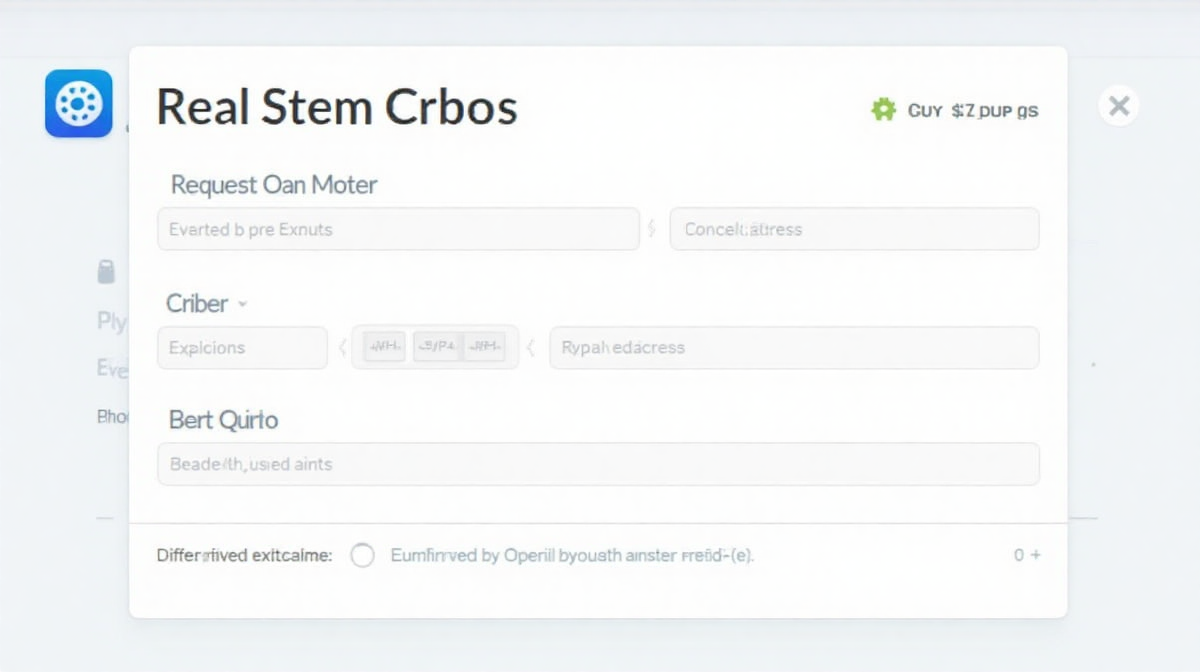Close the dialog with the X button
The image size is (1200, 672).
point(1119,105)
